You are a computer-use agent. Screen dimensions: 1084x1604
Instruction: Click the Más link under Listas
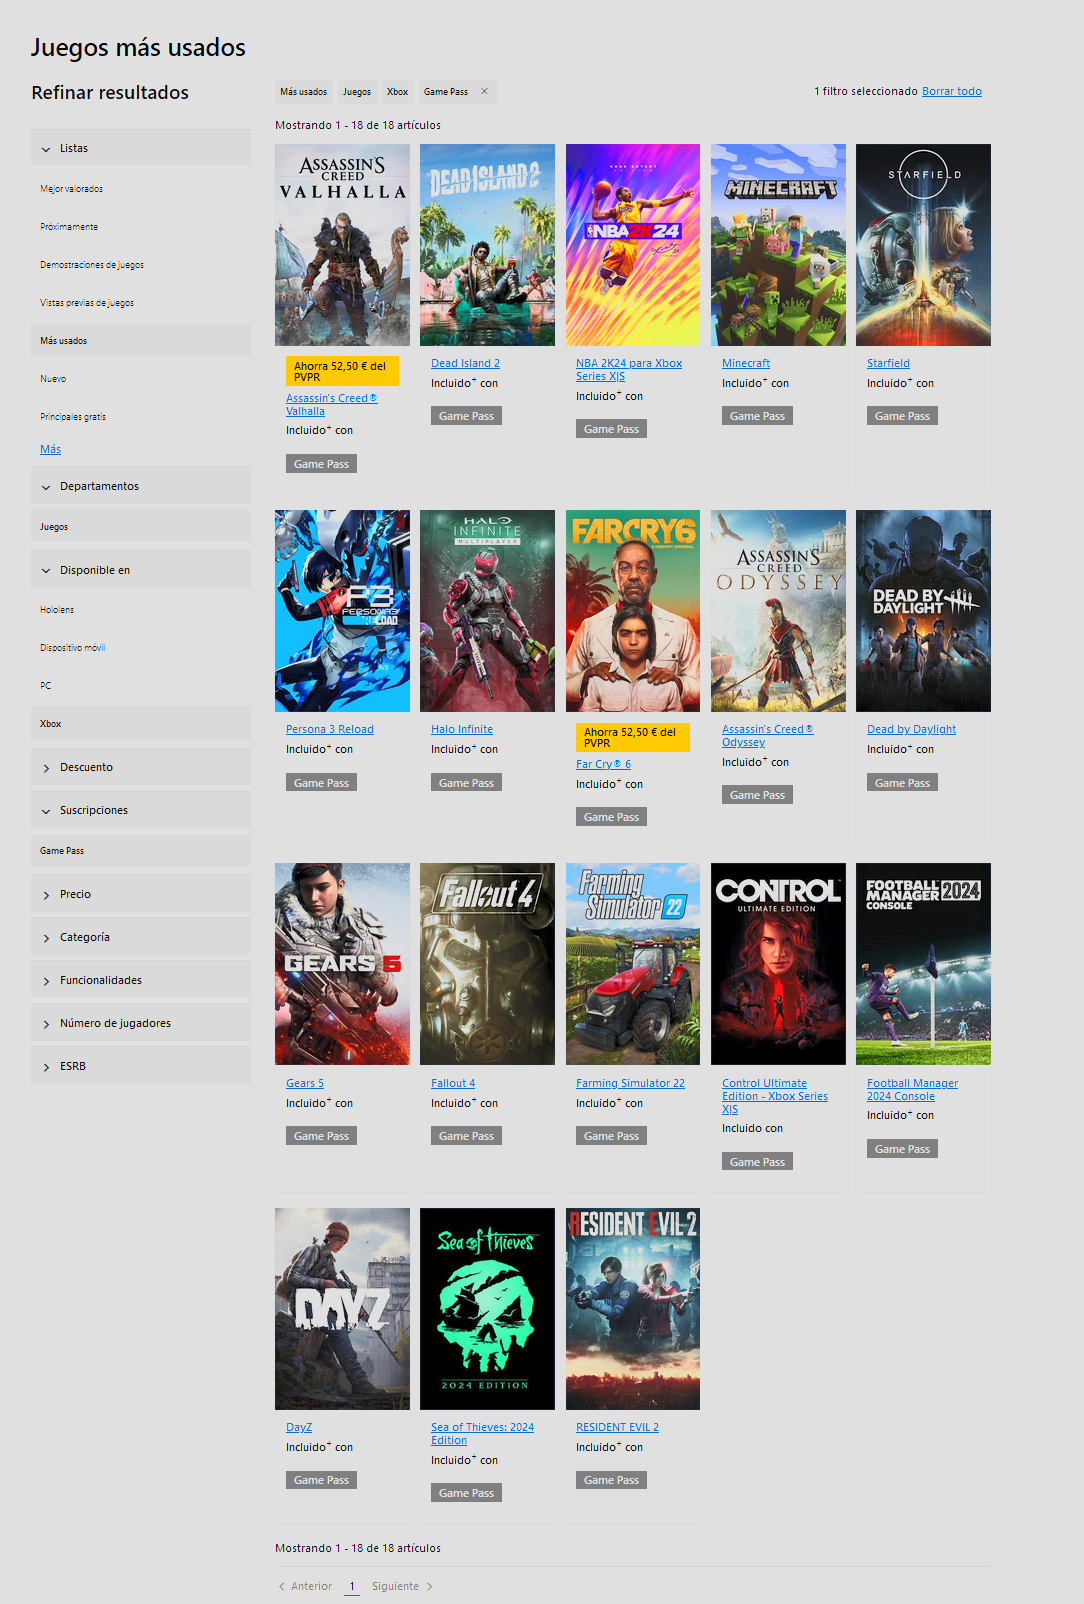(x=50, y=449)
